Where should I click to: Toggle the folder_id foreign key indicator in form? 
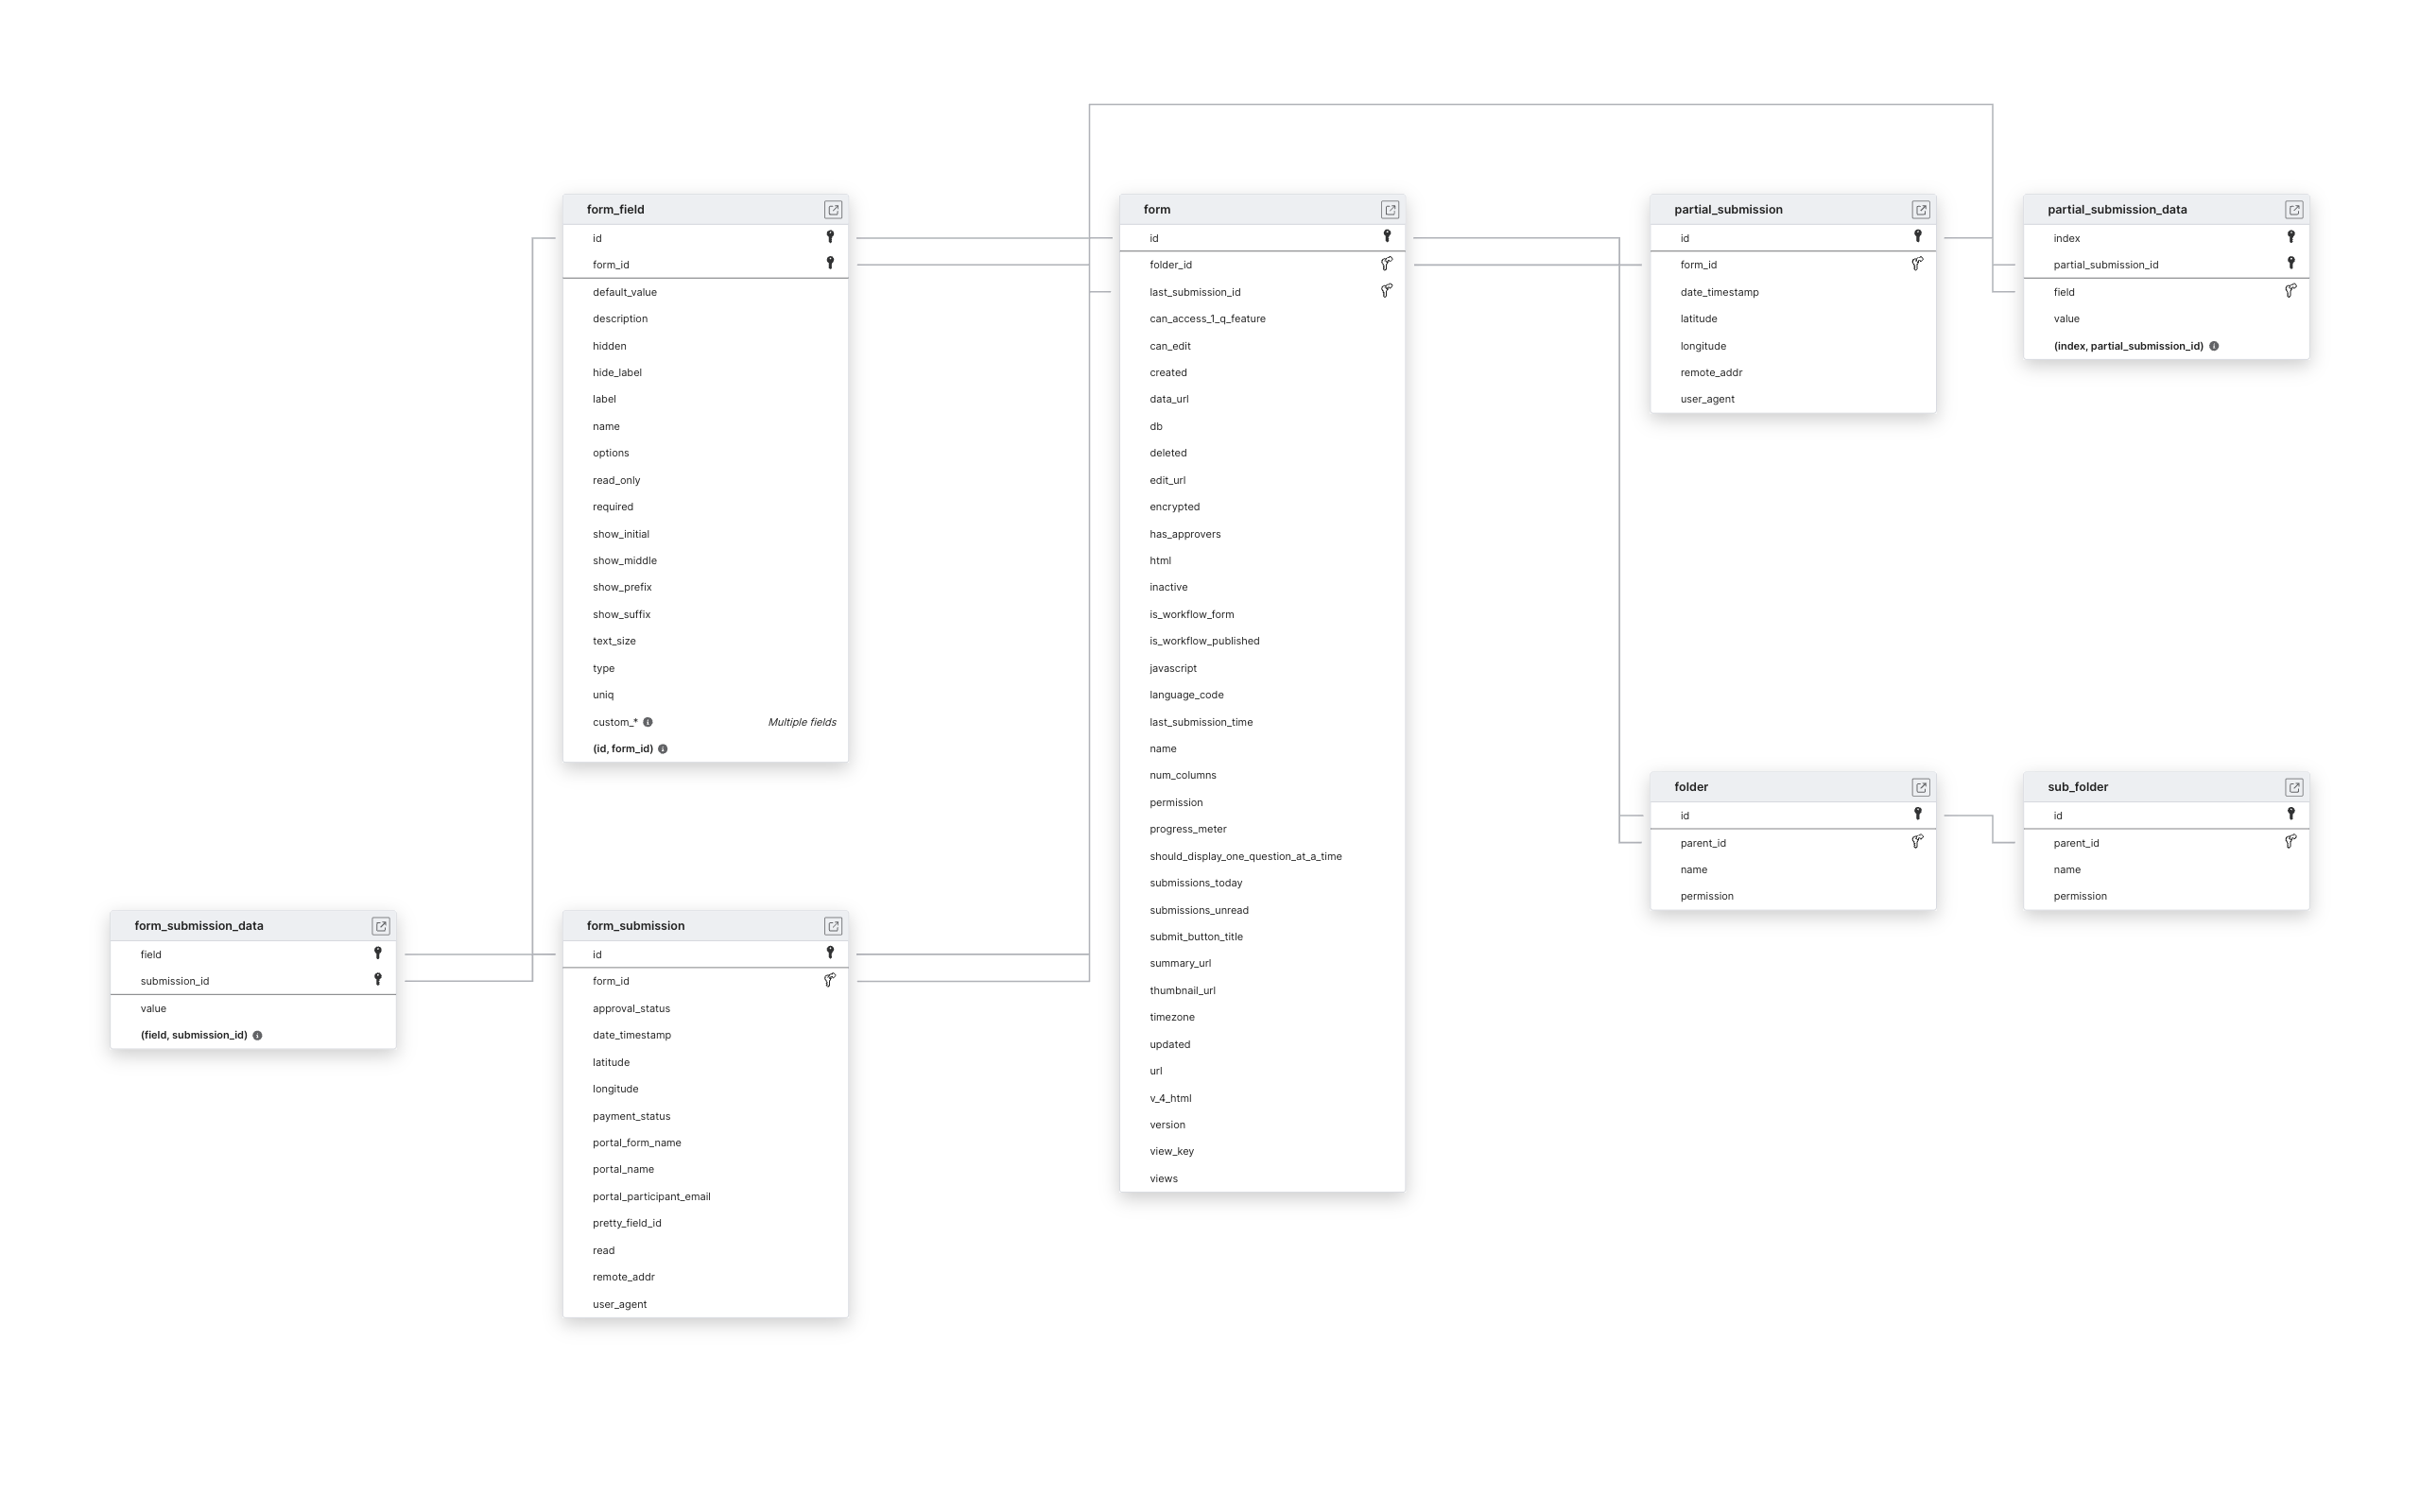pyautogui.click(x=1387, y=265)
